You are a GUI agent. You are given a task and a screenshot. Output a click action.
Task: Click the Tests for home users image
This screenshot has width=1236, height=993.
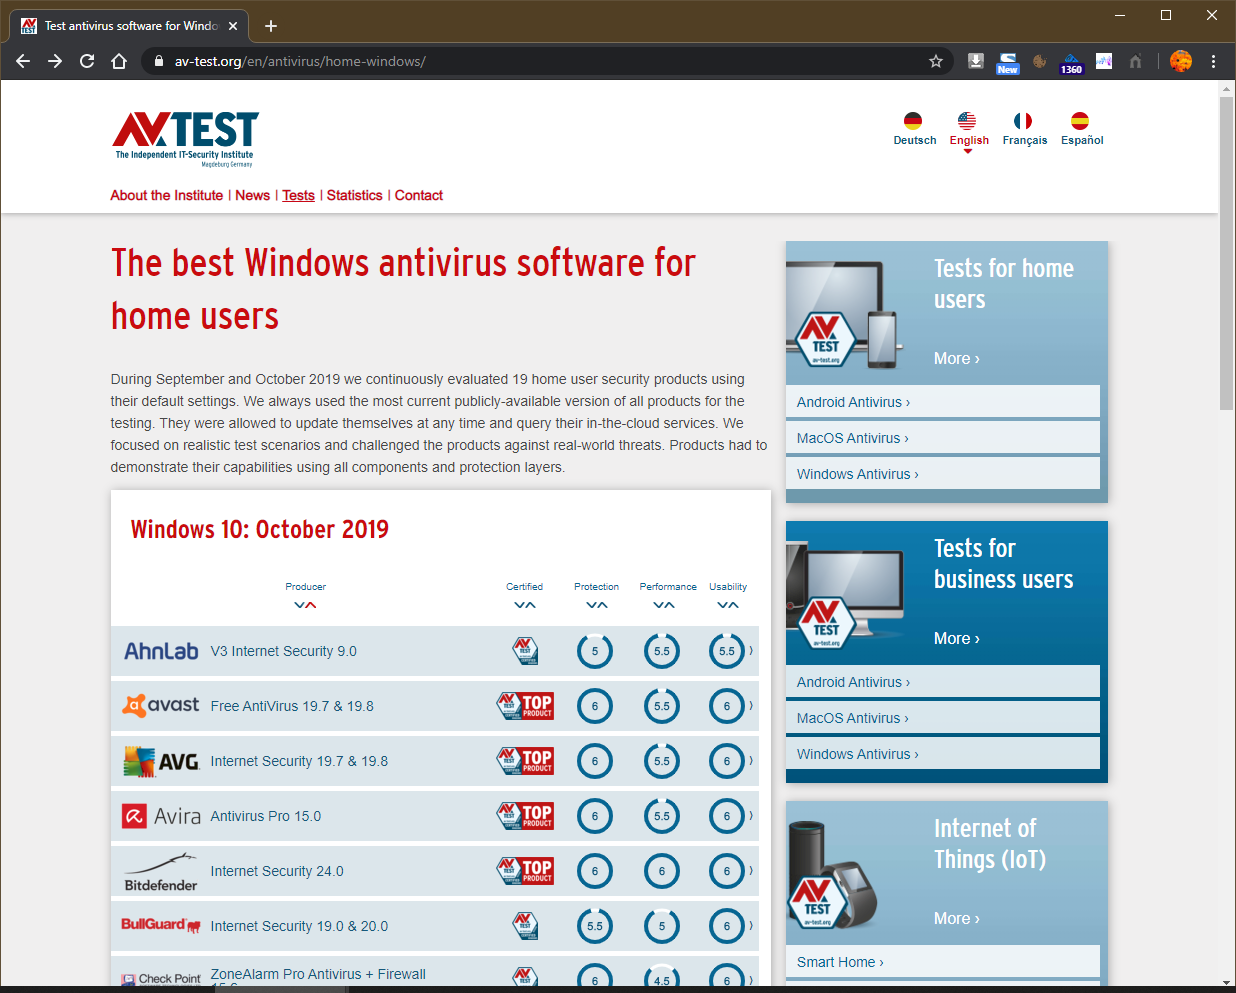[845, 314]
